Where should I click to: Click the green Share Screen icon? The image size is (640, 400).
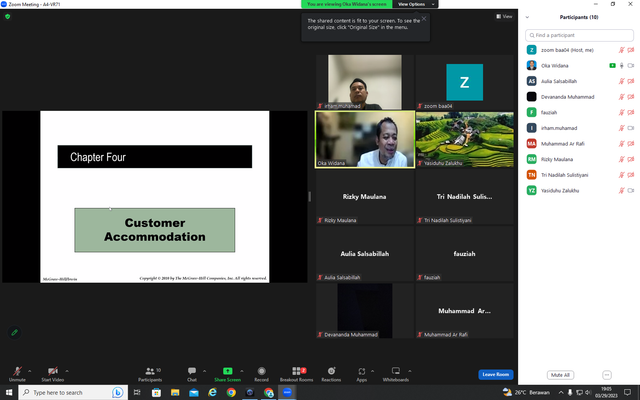tap(227, 371)
